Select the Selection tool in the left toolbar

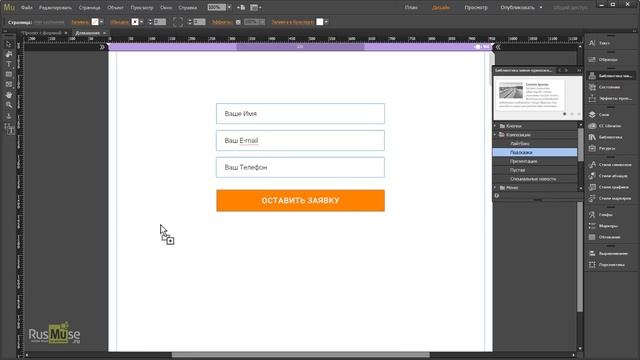(9, 44)
